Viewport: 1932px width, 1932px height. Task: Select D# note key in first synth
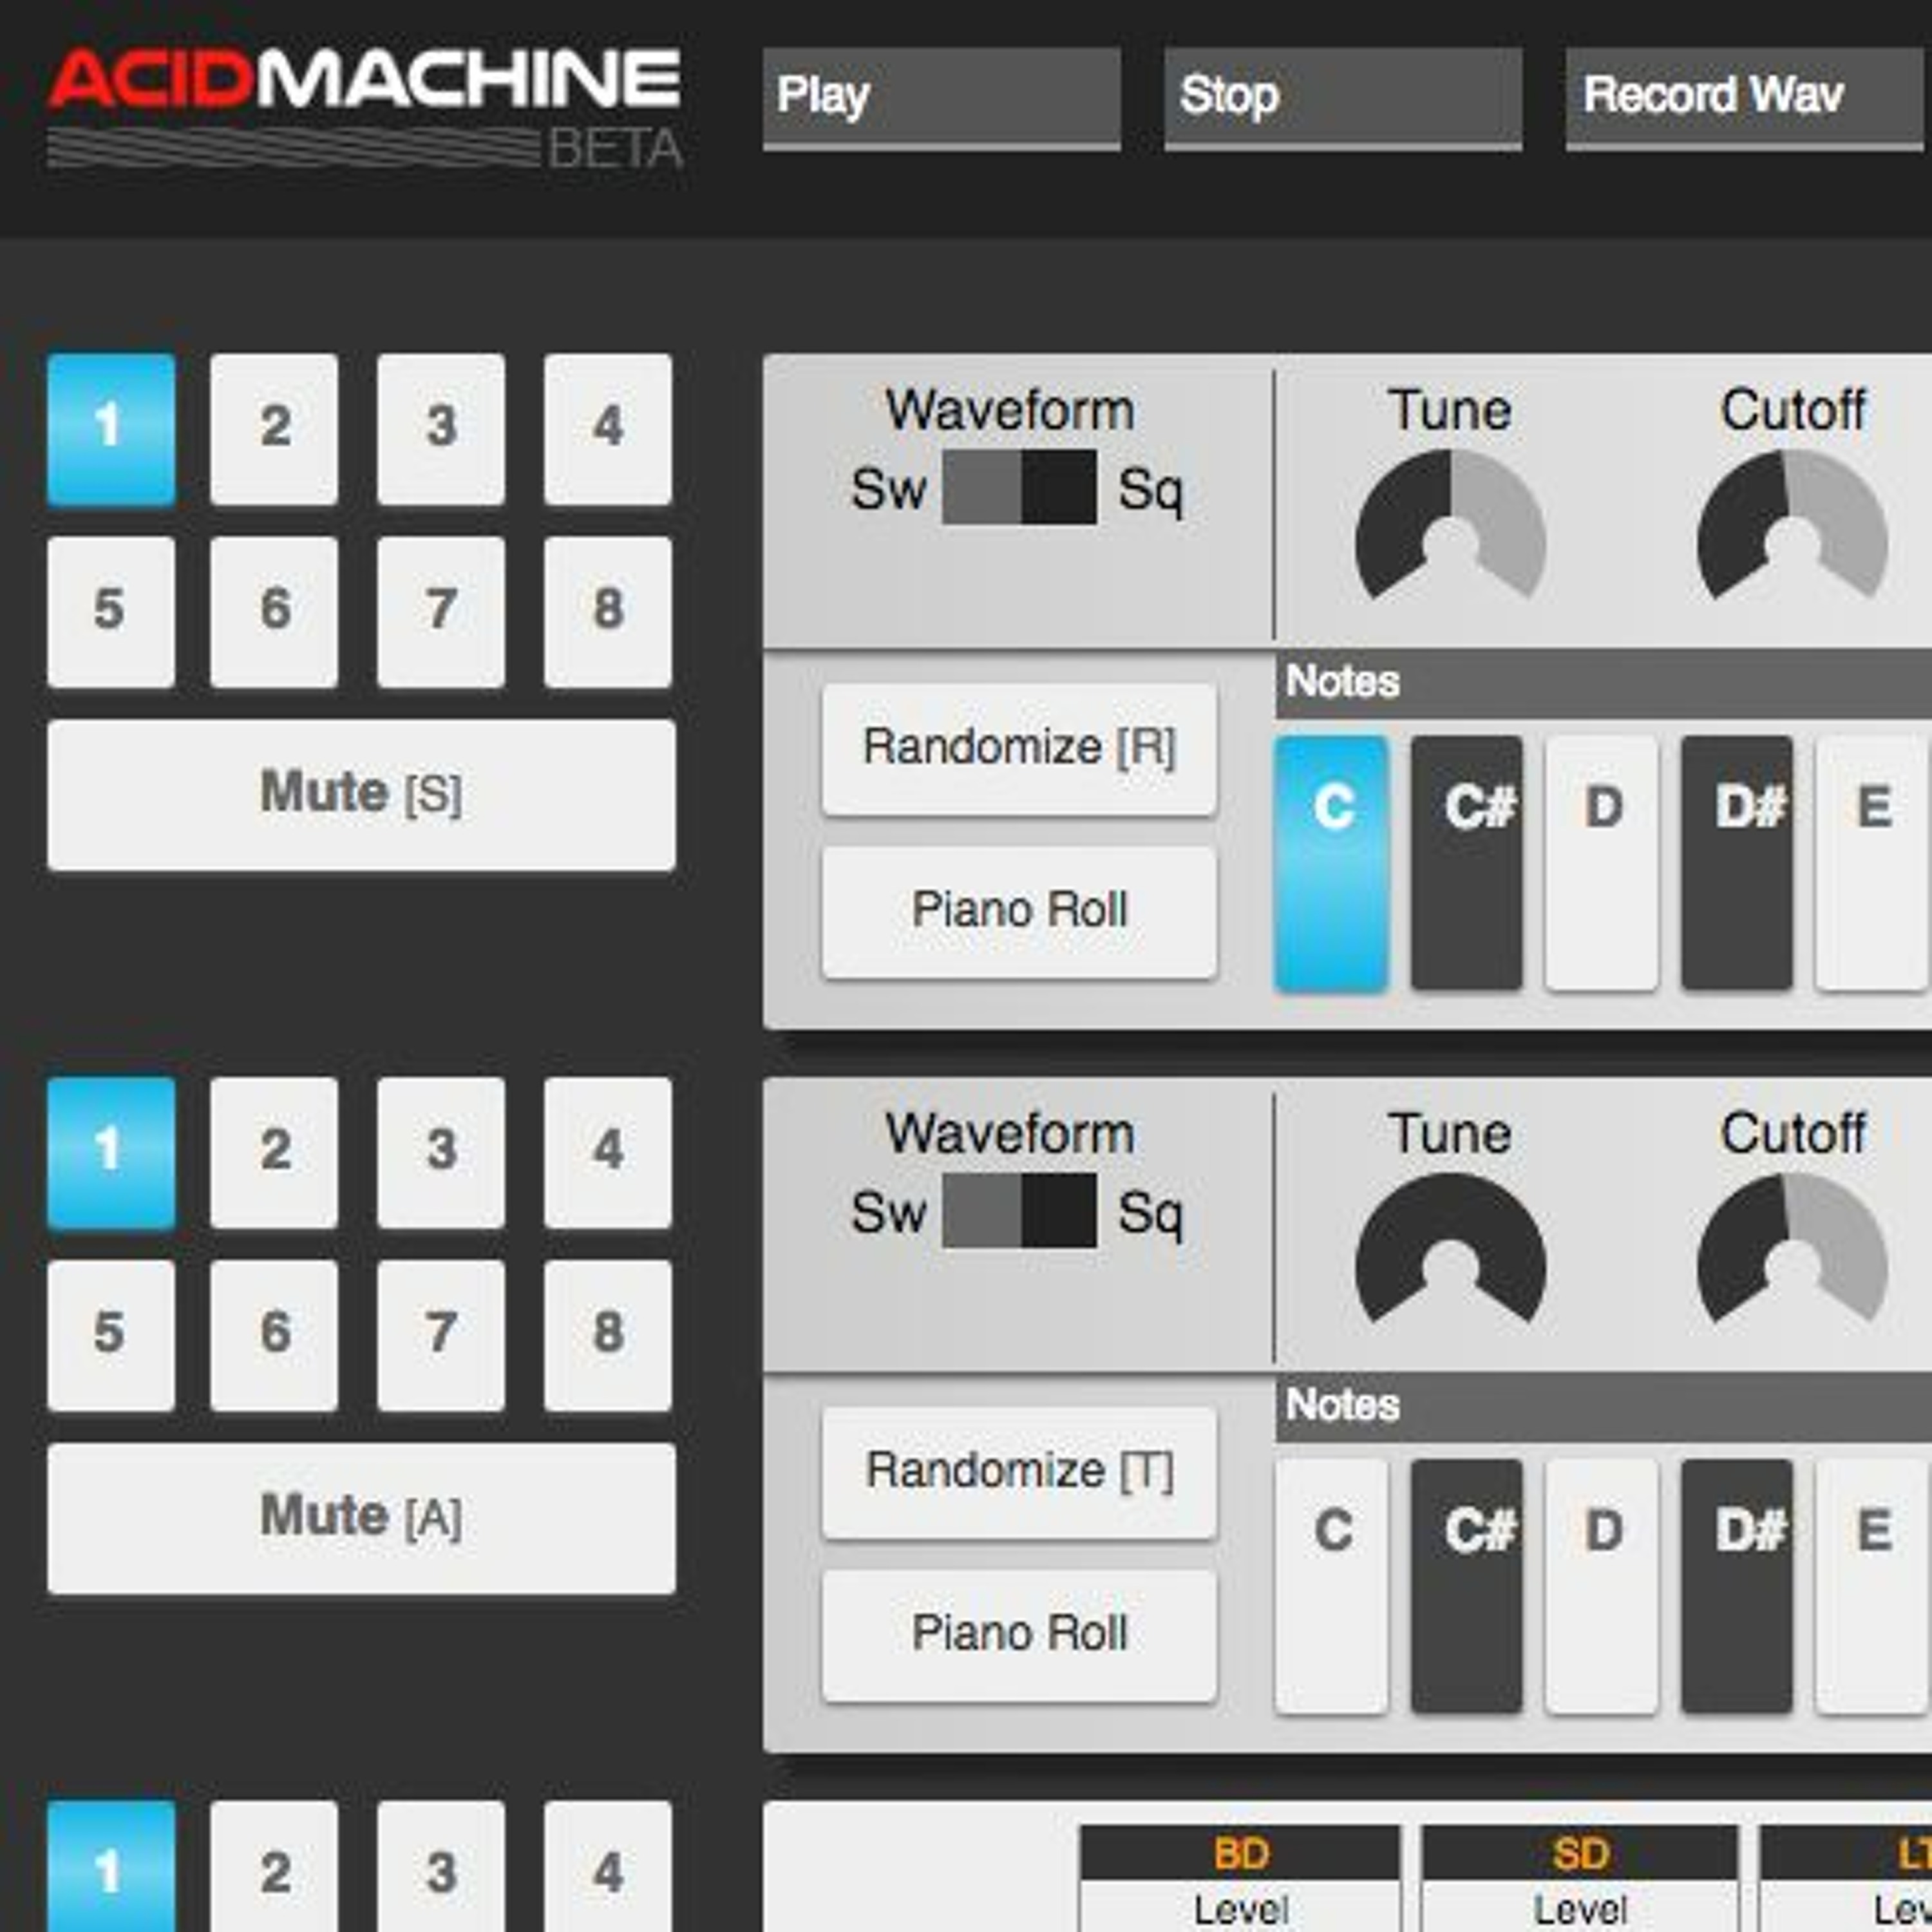(x=1737, y=864)
